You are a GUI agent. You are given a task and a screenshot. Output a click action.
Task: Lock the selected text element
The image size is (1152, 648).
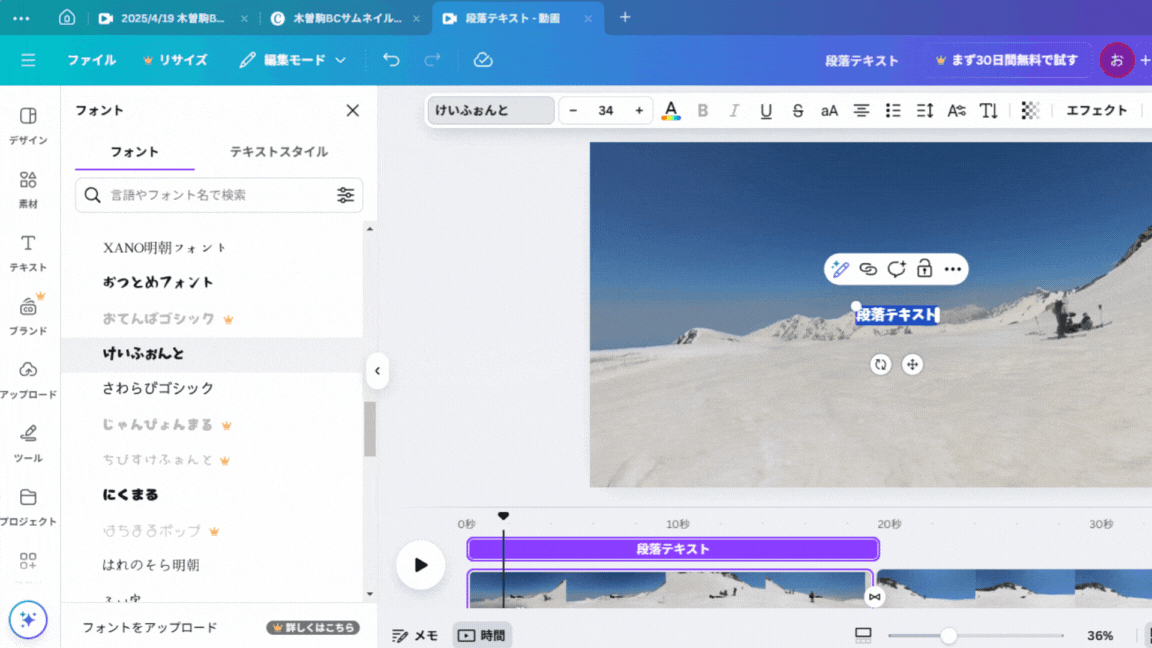click(x=924, y=269)
